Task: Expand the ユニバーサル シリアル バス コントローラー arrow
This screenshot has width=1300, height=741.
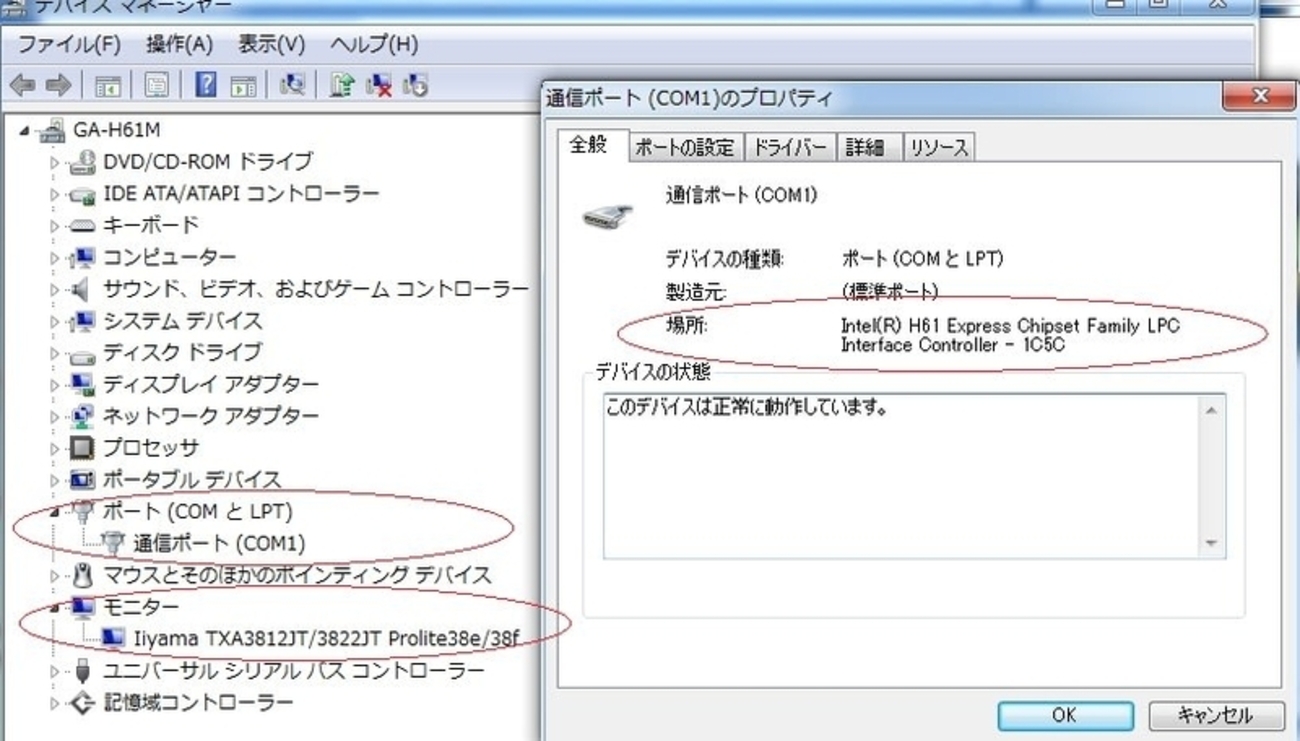Action: click(56, 671)
